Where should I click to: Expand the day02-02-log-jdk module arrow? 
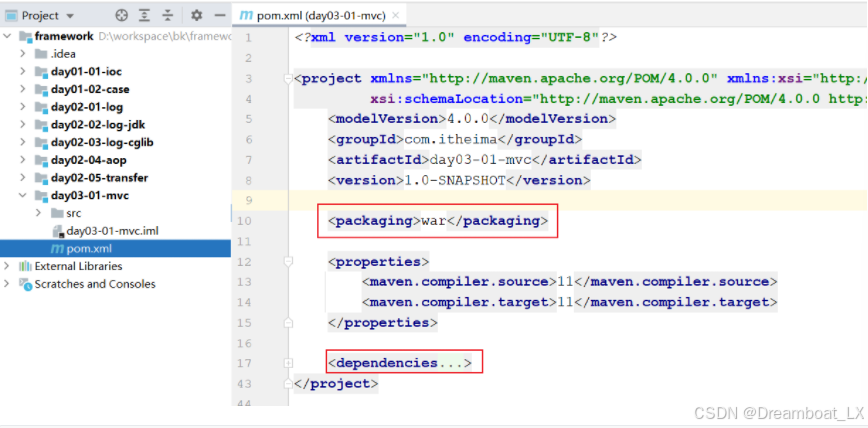click(23, 125)
